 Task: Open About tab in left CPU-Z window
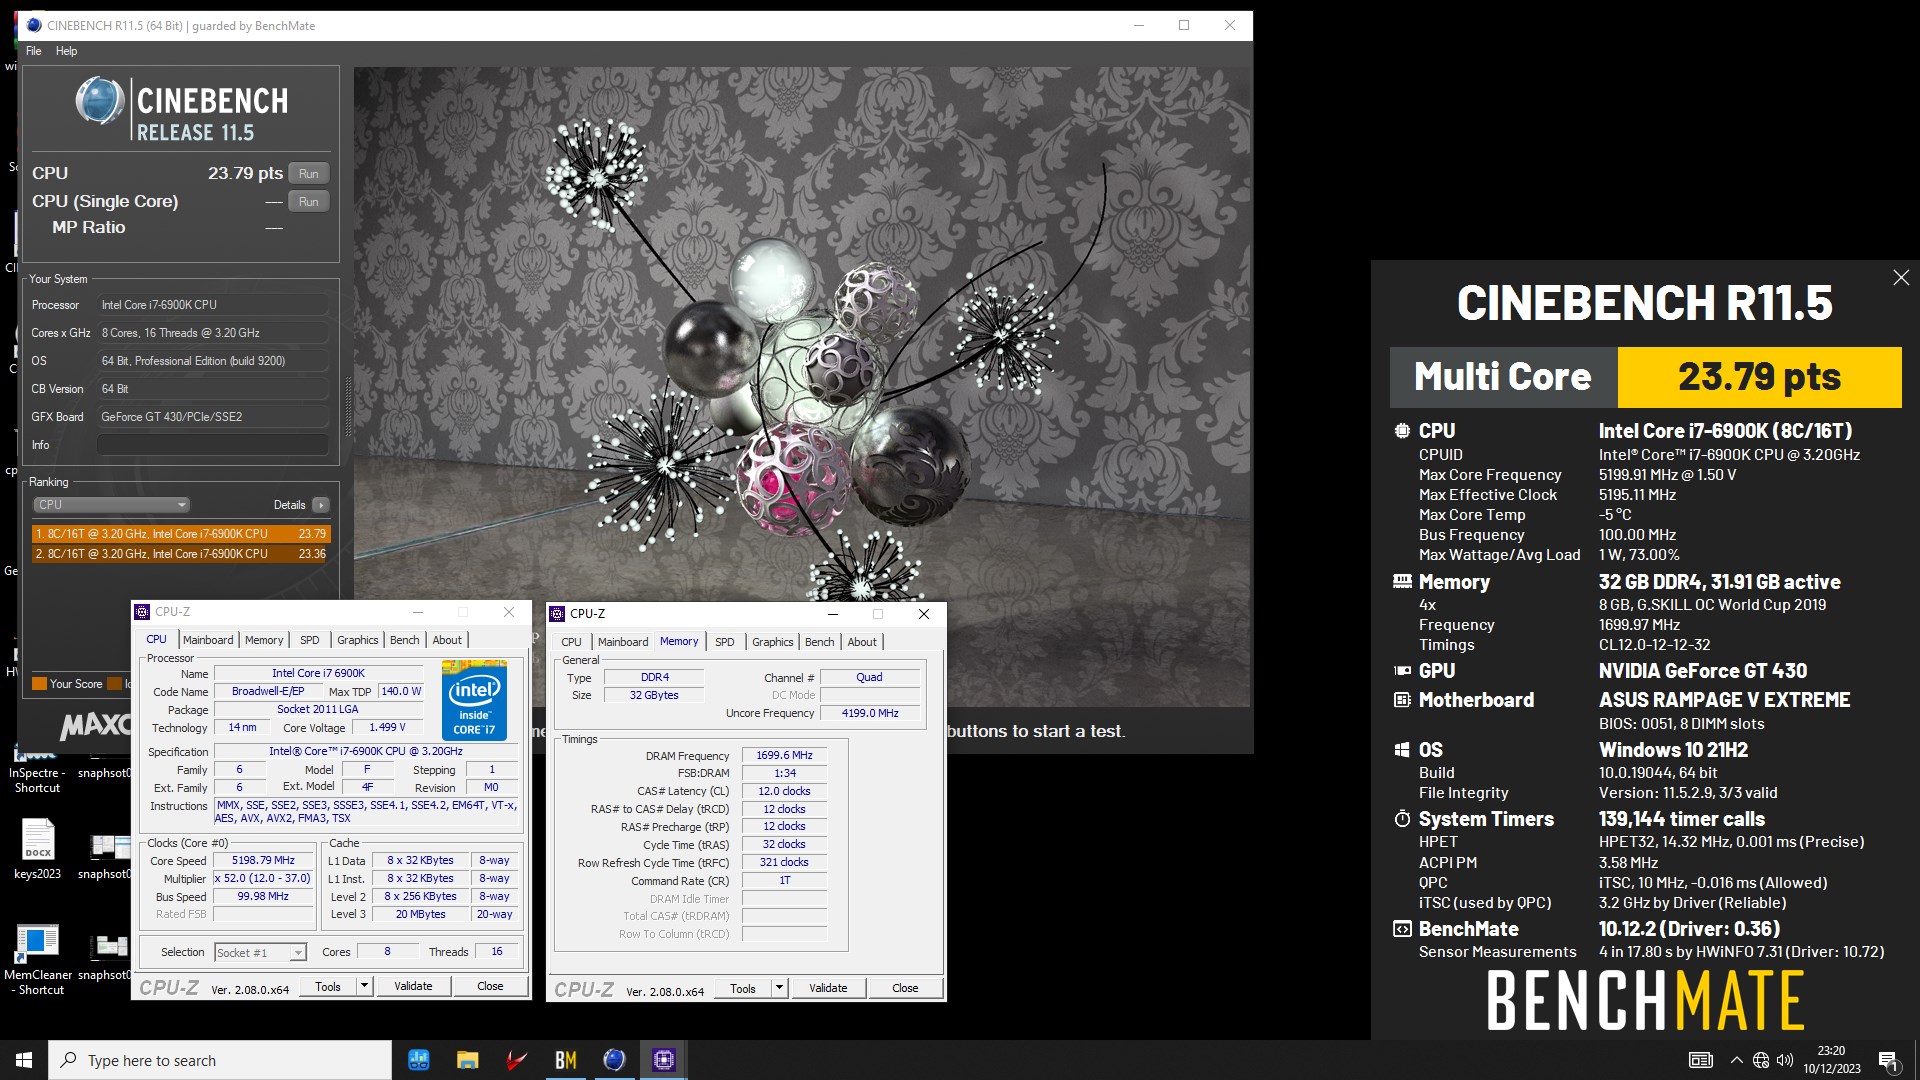(447, 640)
